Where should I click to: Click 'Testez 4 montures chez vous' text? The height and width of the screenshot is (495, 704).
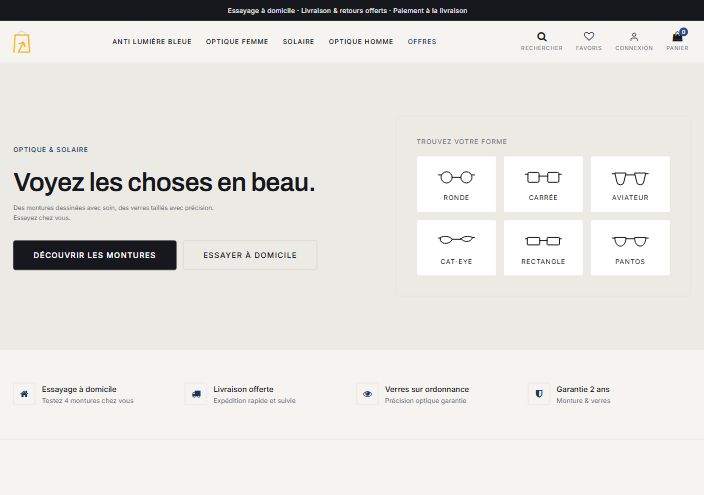[88, 401]
